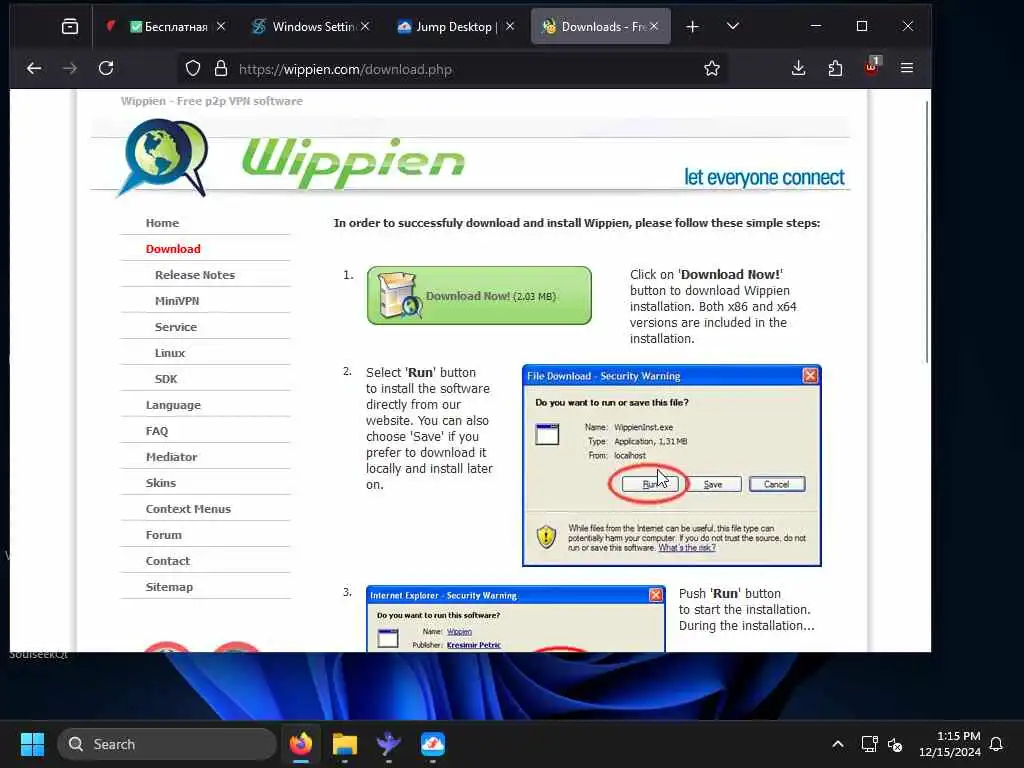Open the clock and date panel
The width and height of the screenshot is (1024, 768).
[x=950, y=744]
